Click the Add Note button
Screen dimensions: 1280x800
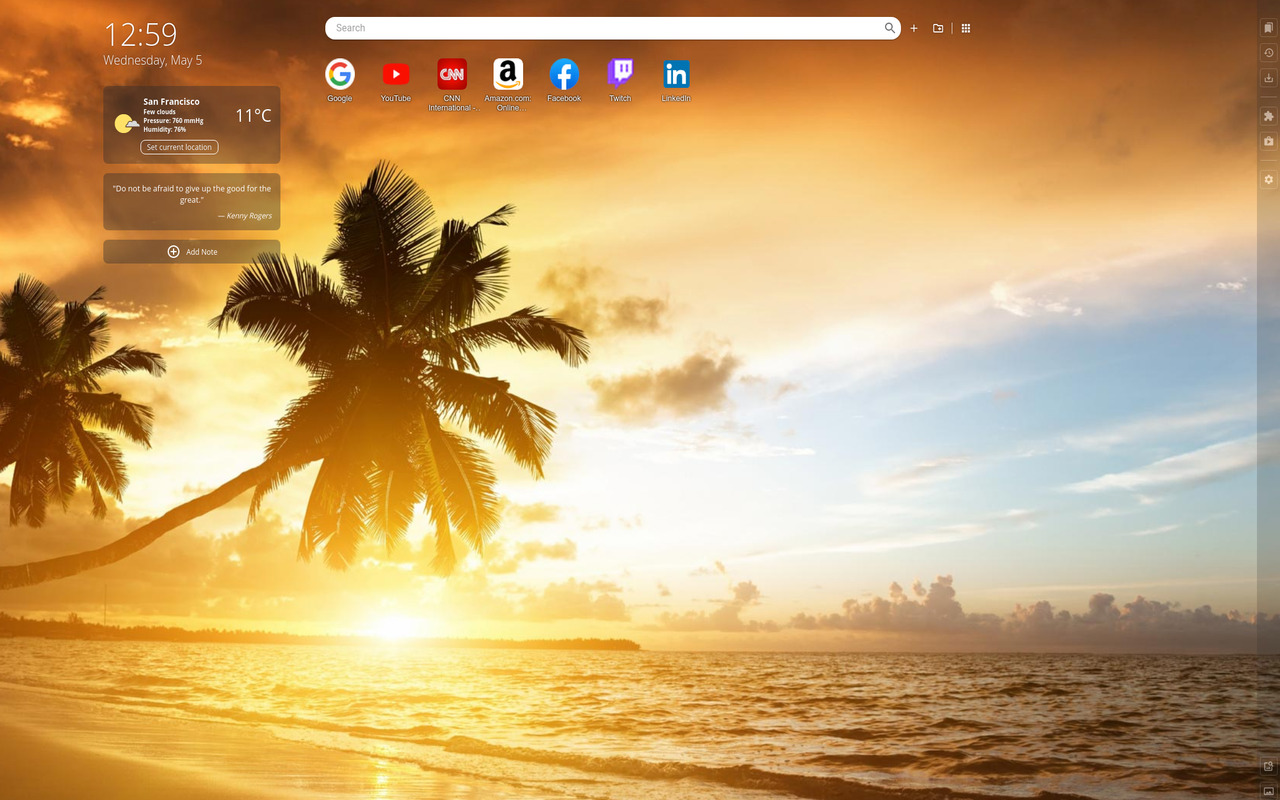pyautogui.click(x=191, y=251)
